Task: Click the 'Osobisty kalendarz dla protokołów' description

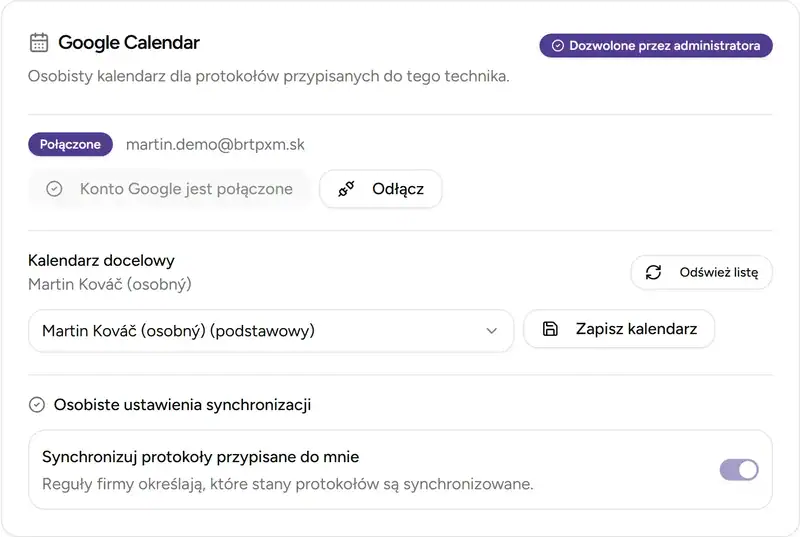Action: coord(269,76)
